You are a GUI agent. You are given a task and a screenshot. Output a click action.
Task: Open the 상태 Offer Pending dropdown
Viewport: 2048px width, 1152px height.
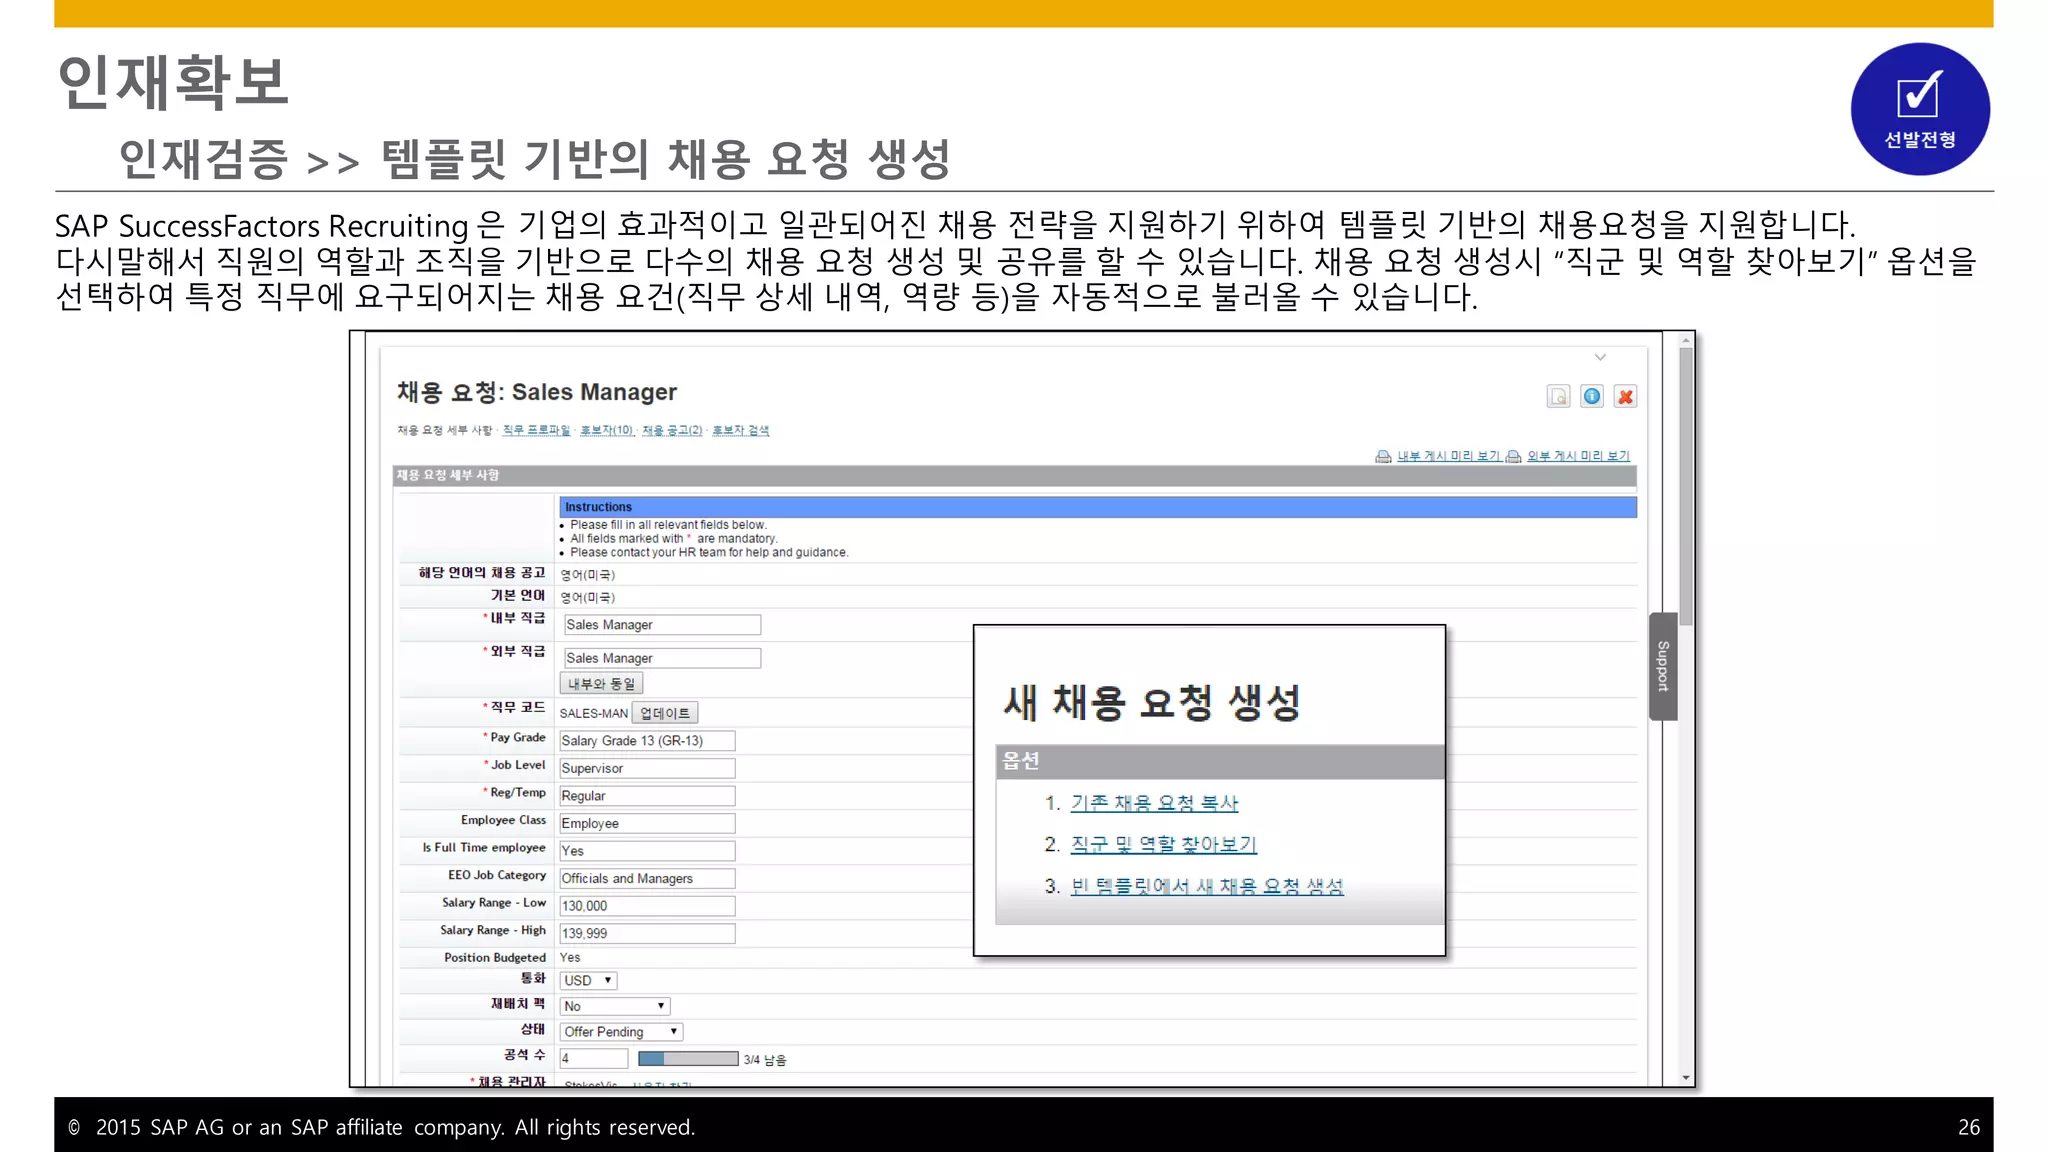[x=622, y=1032]
